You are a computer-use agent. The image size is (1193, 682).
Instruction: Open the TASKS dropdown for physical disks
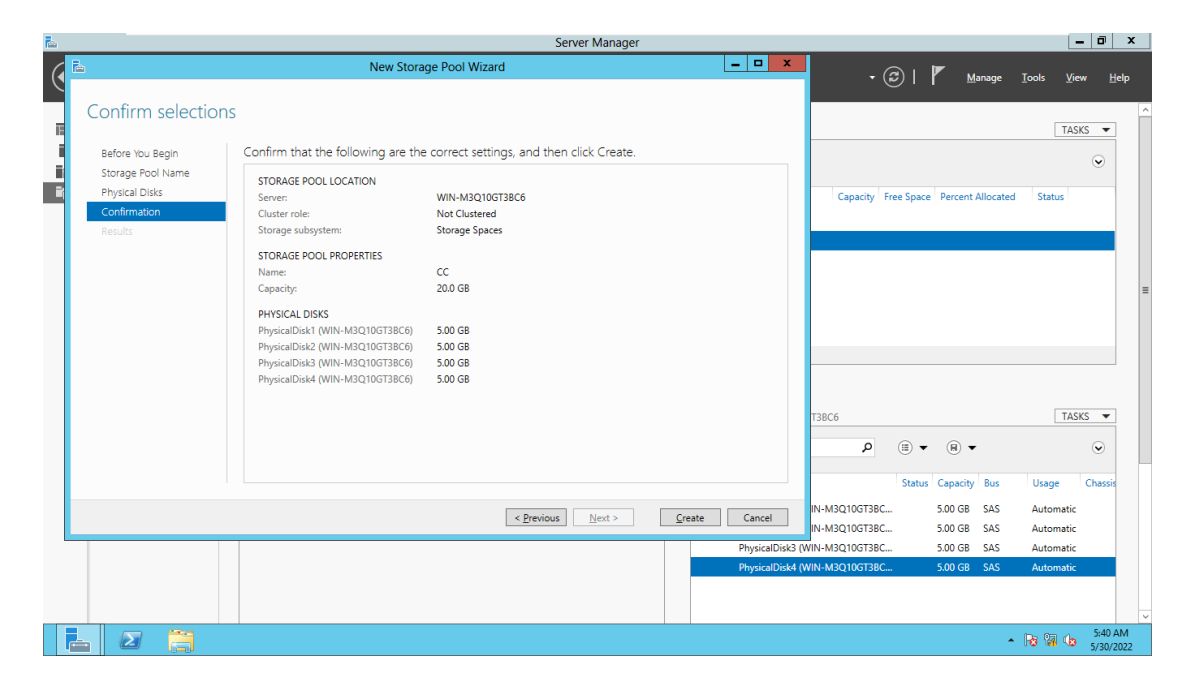point(1084,416)
